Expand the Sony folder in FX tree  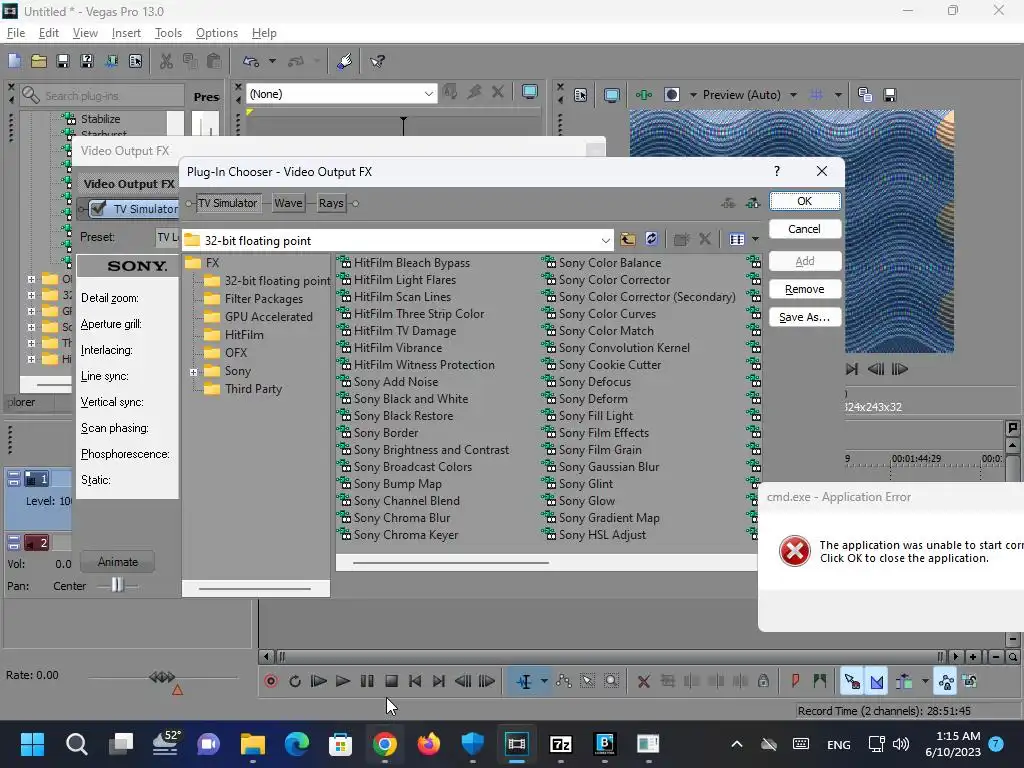click(193, 372)
